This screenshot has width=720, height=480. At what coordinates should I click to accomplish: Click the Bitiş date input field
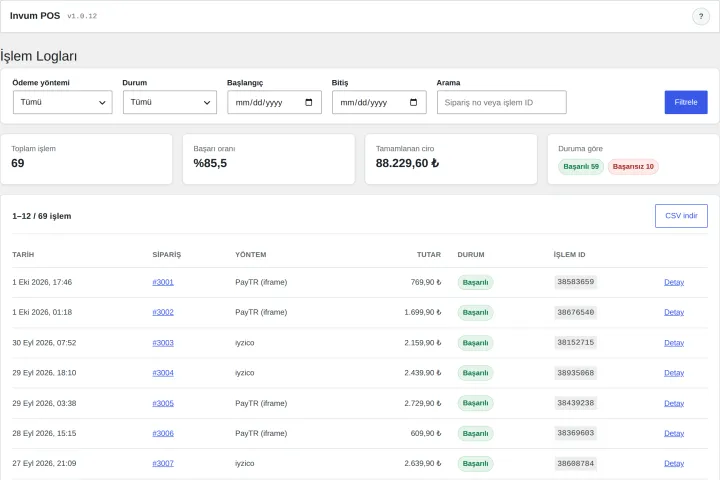(379, 102)
